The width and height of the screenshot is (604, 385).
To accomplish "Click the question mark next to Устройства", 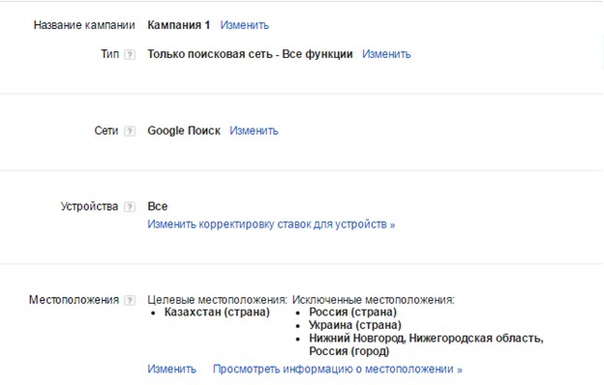I will [130, 207].
